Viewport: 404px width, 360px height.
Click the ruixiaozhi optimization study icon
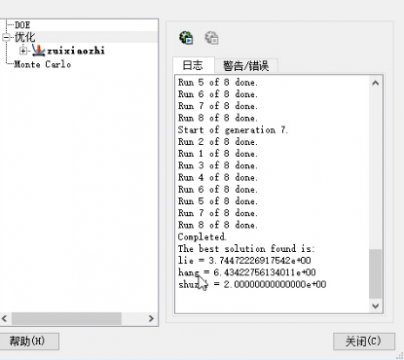39,50
